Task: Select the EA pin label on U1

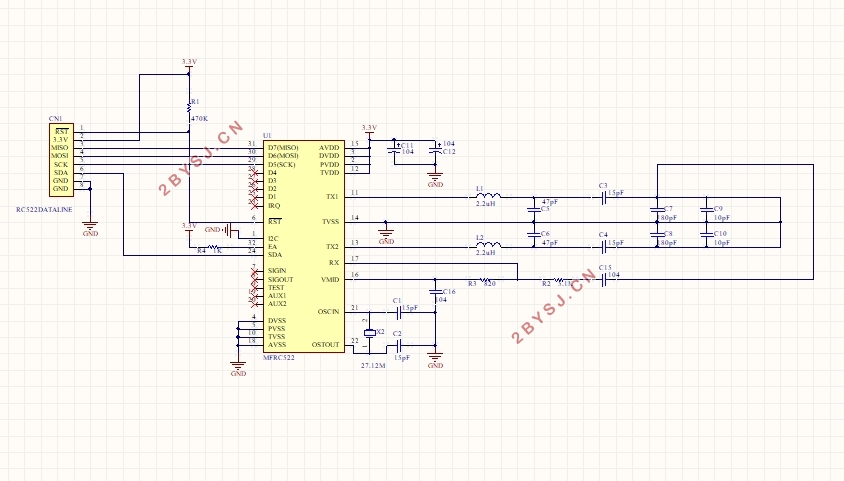Action: [x=272, y=247]
